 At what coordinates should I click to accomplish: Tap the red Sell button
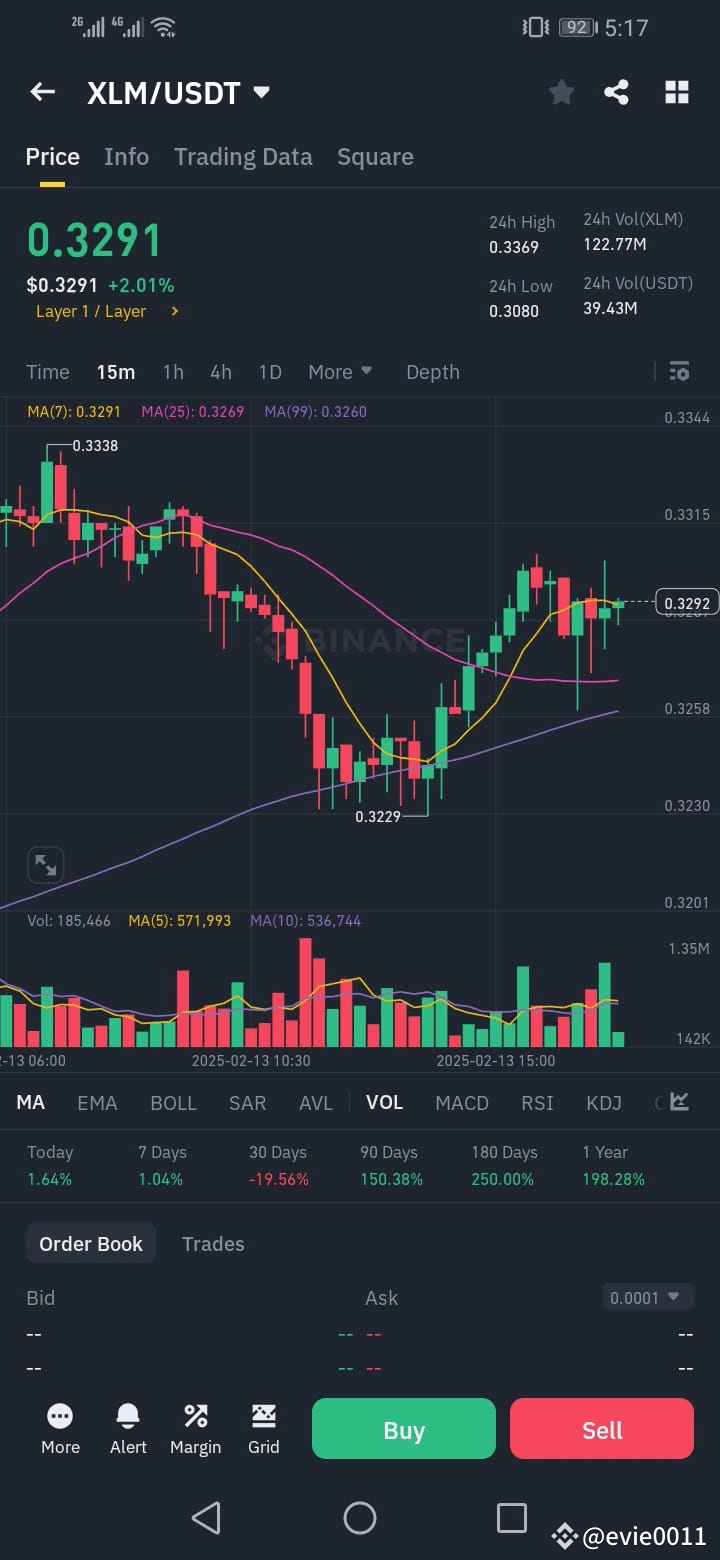coord(601,1428)
